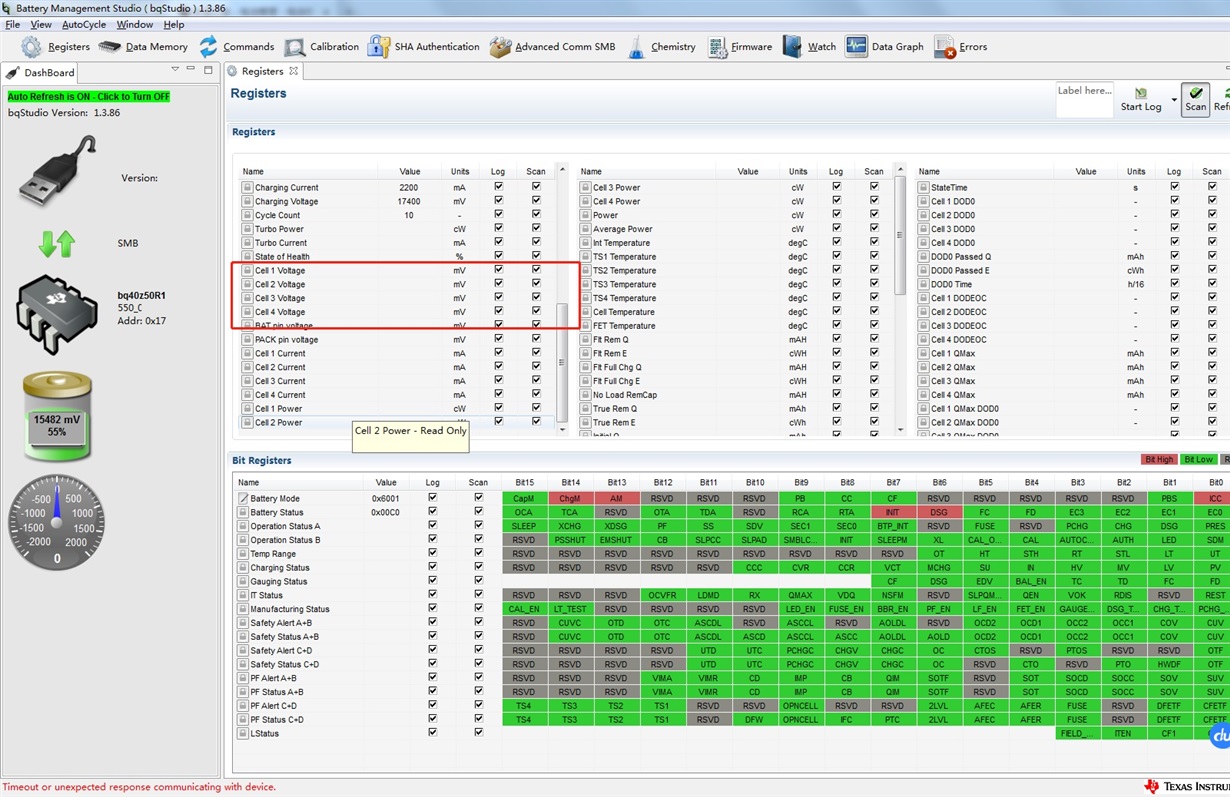Open the Window menu
Image resolution: width=1230 pixels, height=797 pixels.
pos(135,24)
